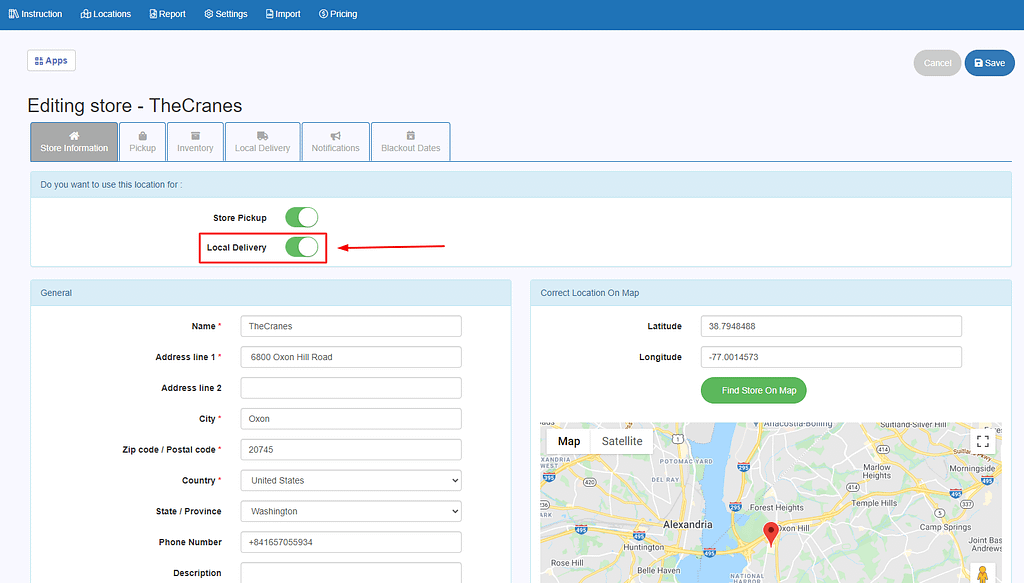The height and width of the screenshot is (583, 1024).
Task: Open the Country dropdown
Action: [351, 481]
